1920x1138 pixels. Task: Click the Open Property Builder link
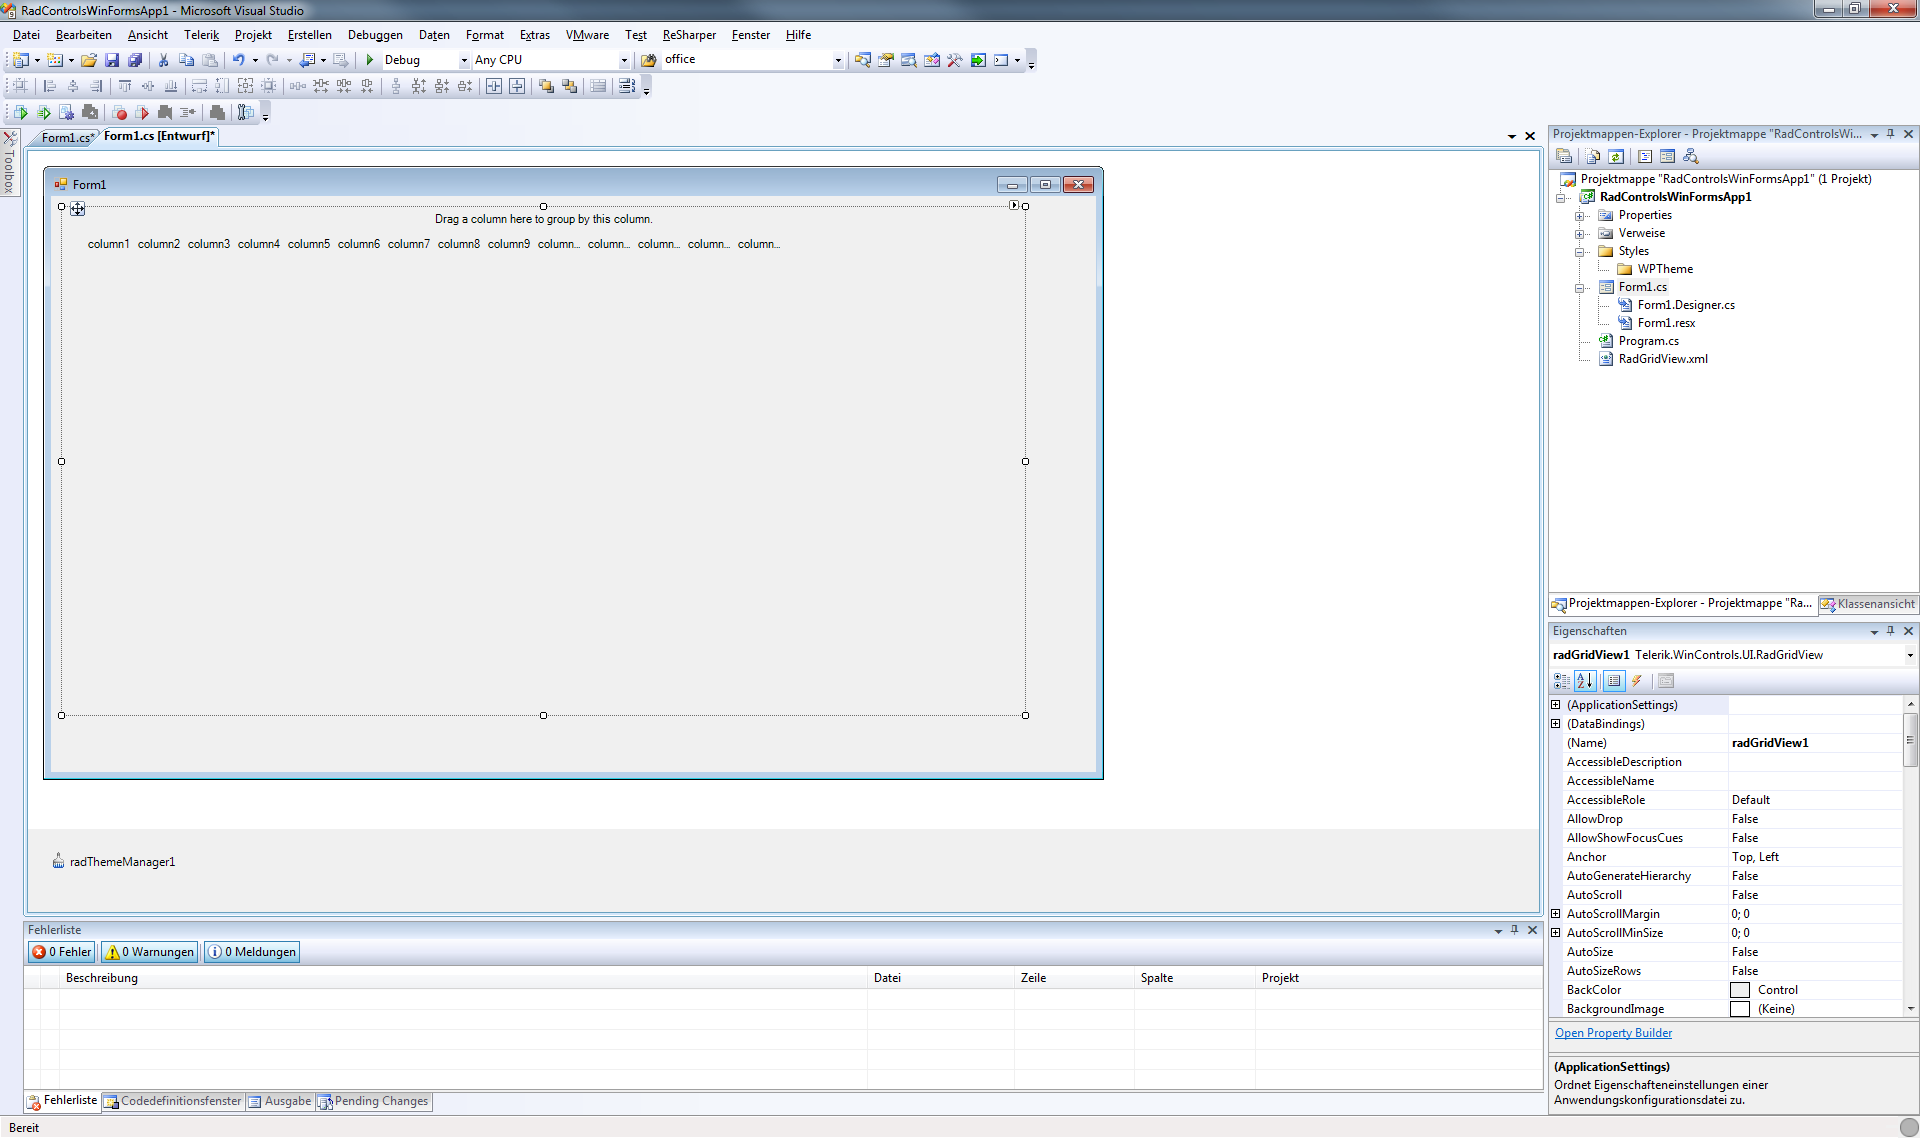click(x=1613, y=1033)
